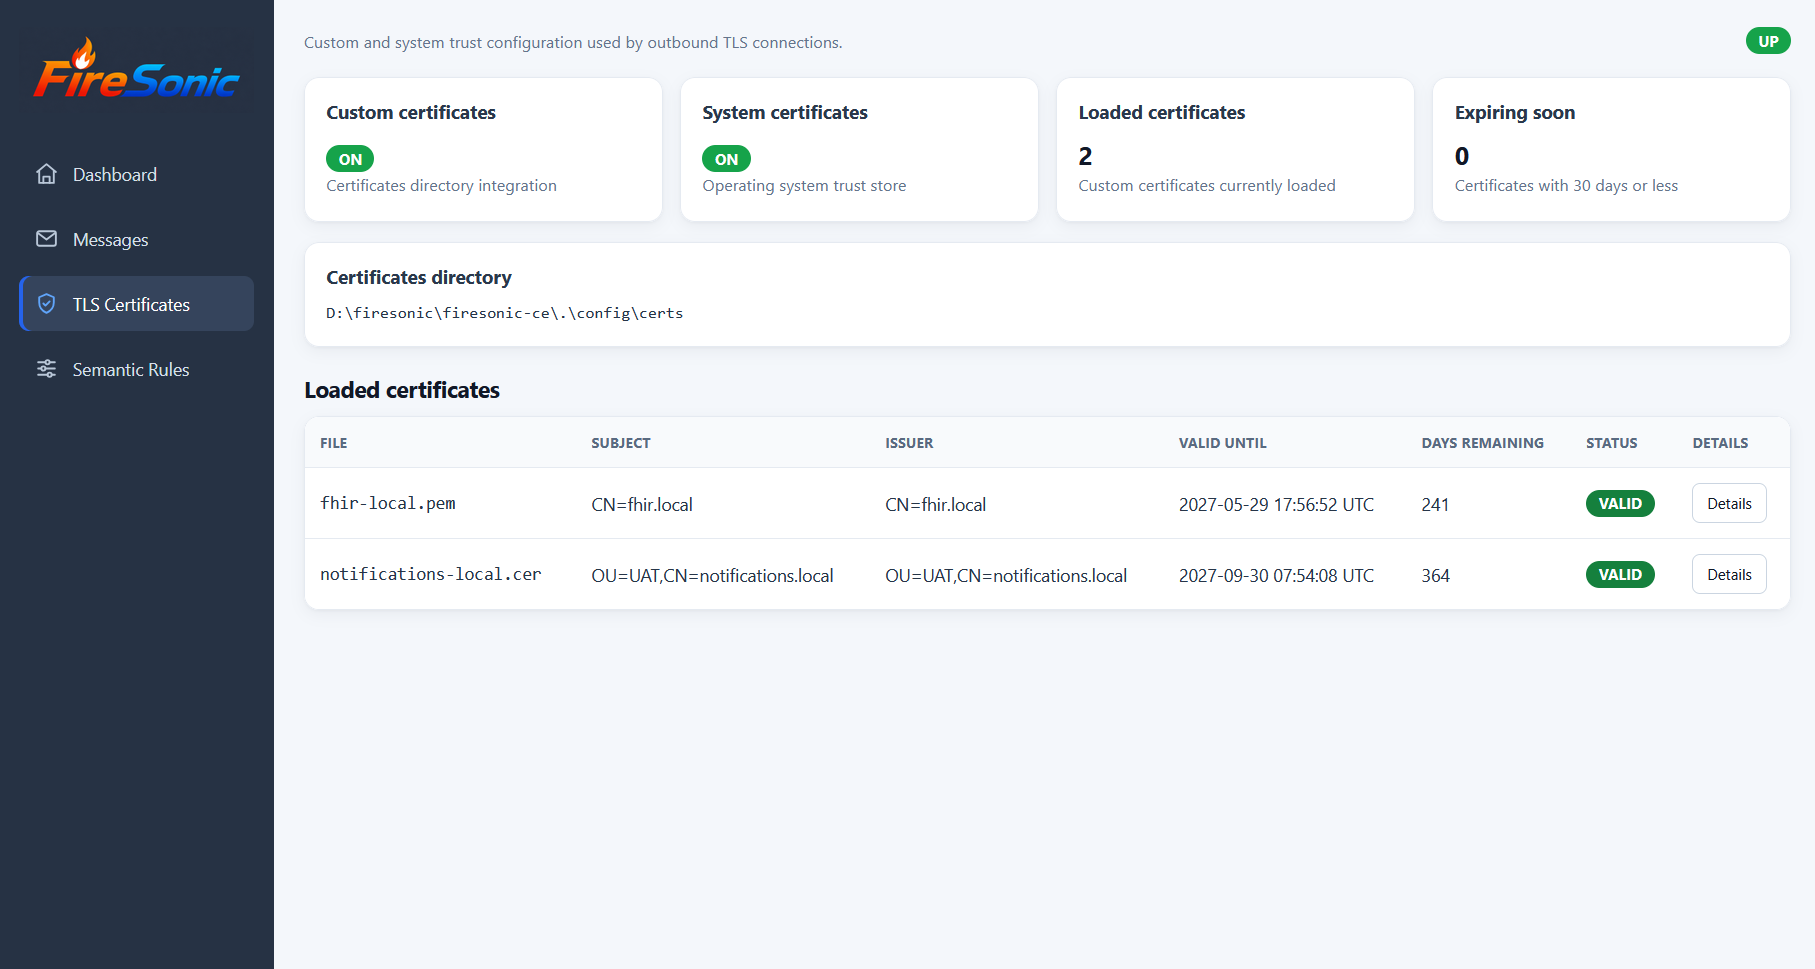Select the notifications-local.cer file name
The height and width of the screenshot is (969, 1815).
[431, 574]
